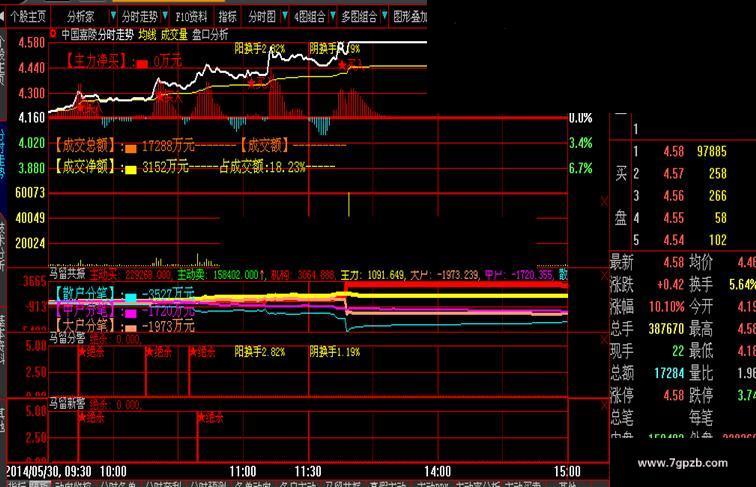The height and width of the screenshot is (487, 756).
Task: Click the 总额 value 17284
Action: coord(669,373)
